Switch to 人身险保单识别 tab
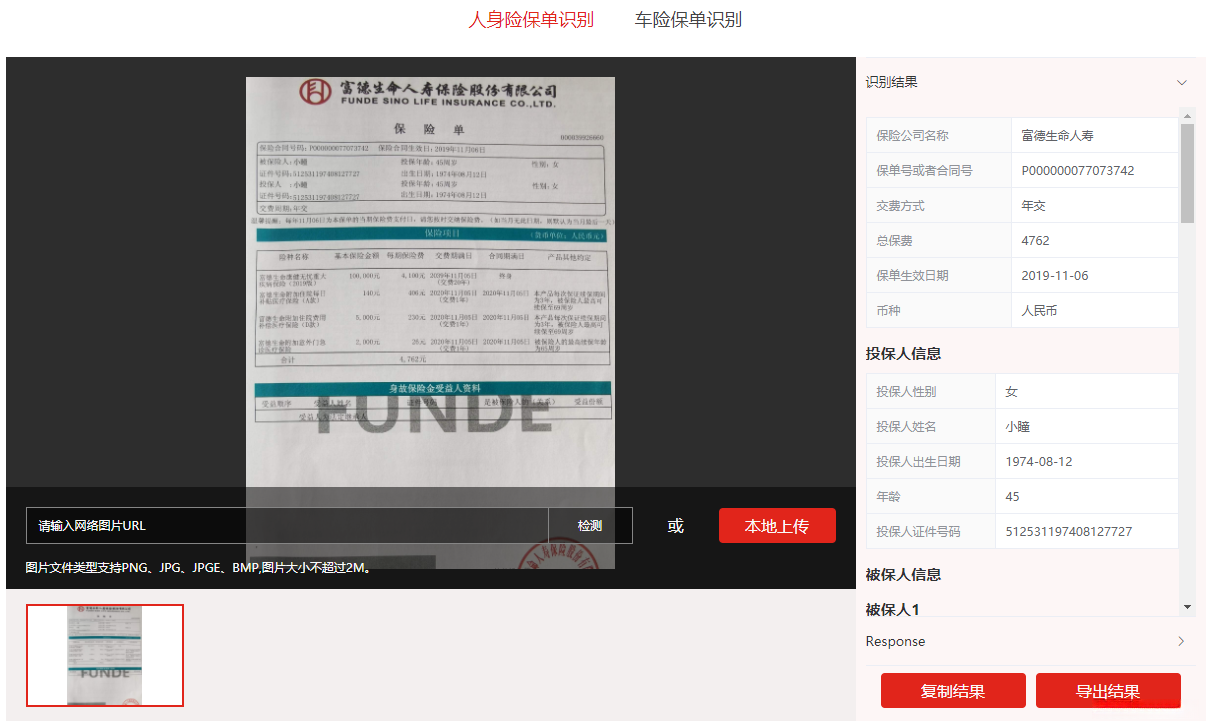The width and height of the screenshot is (1212, 727). pyautogui.click(x=531, y=19)
